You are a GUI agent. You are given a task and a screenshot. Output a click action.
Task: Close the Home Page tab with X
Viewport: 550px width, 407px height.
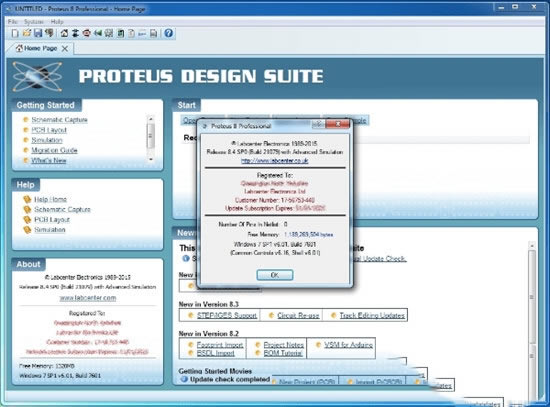click(x=65, y=48)
